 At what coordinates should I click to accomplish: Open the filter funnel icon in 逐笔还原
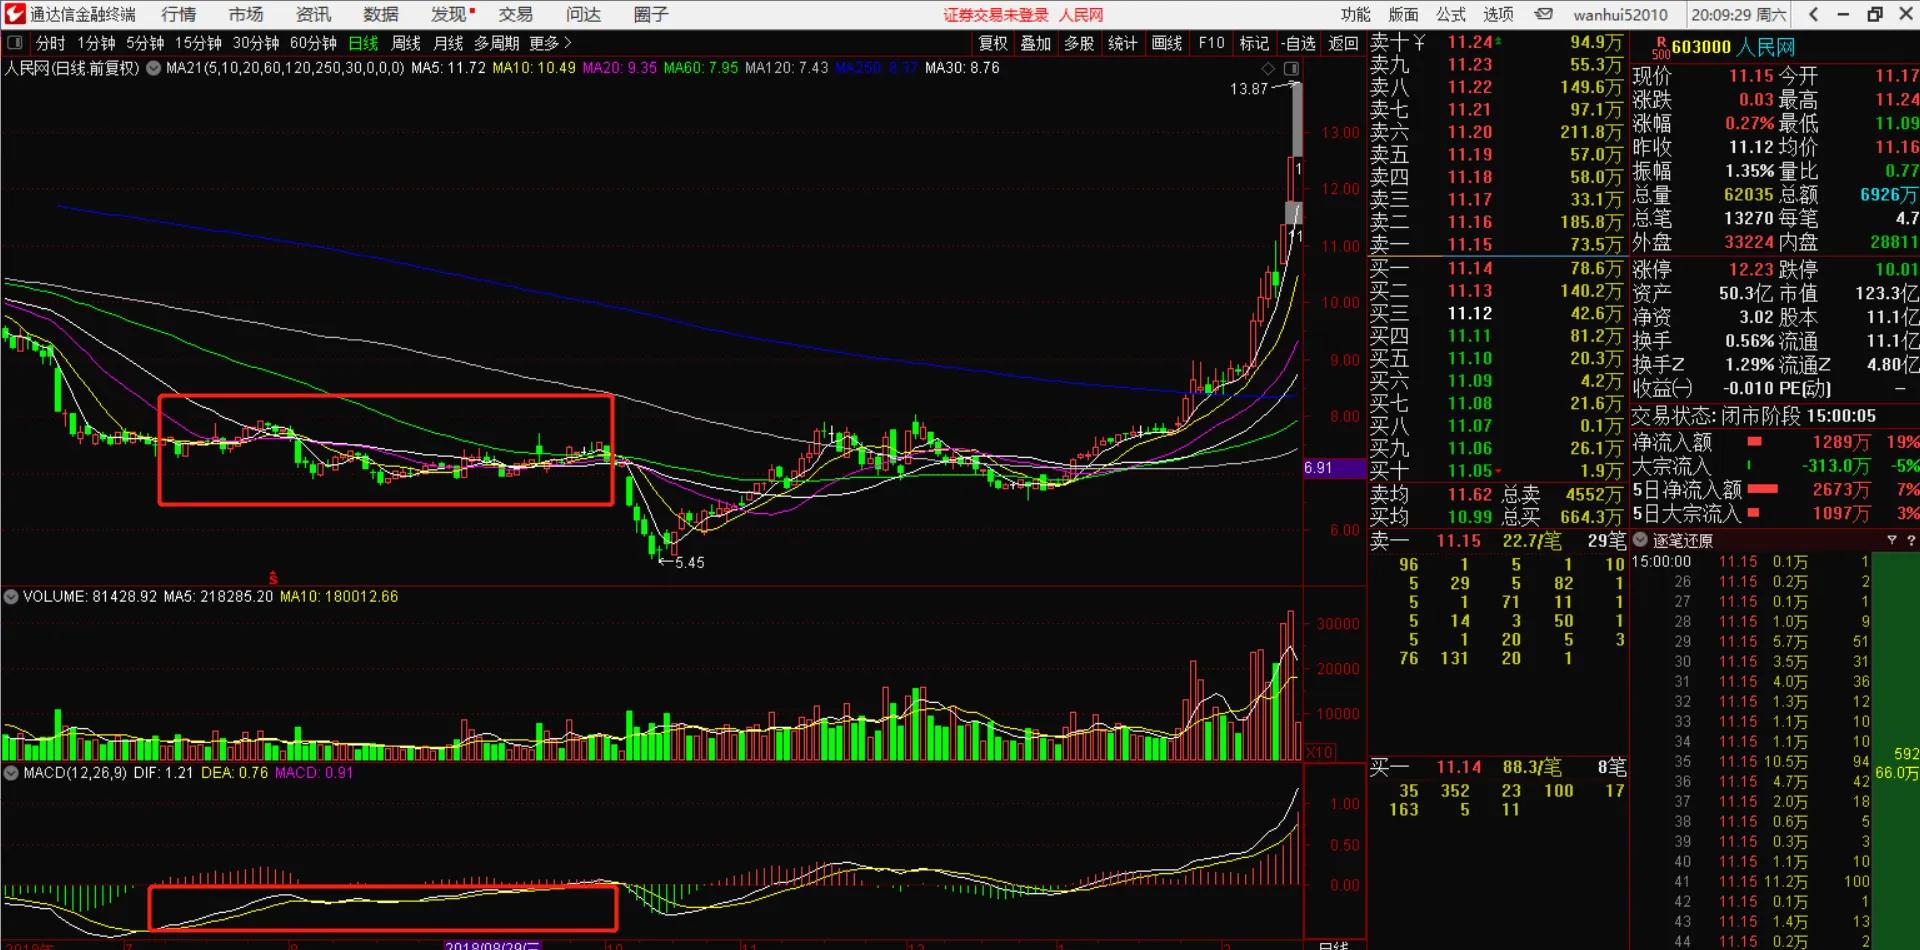click(1892, 540)
